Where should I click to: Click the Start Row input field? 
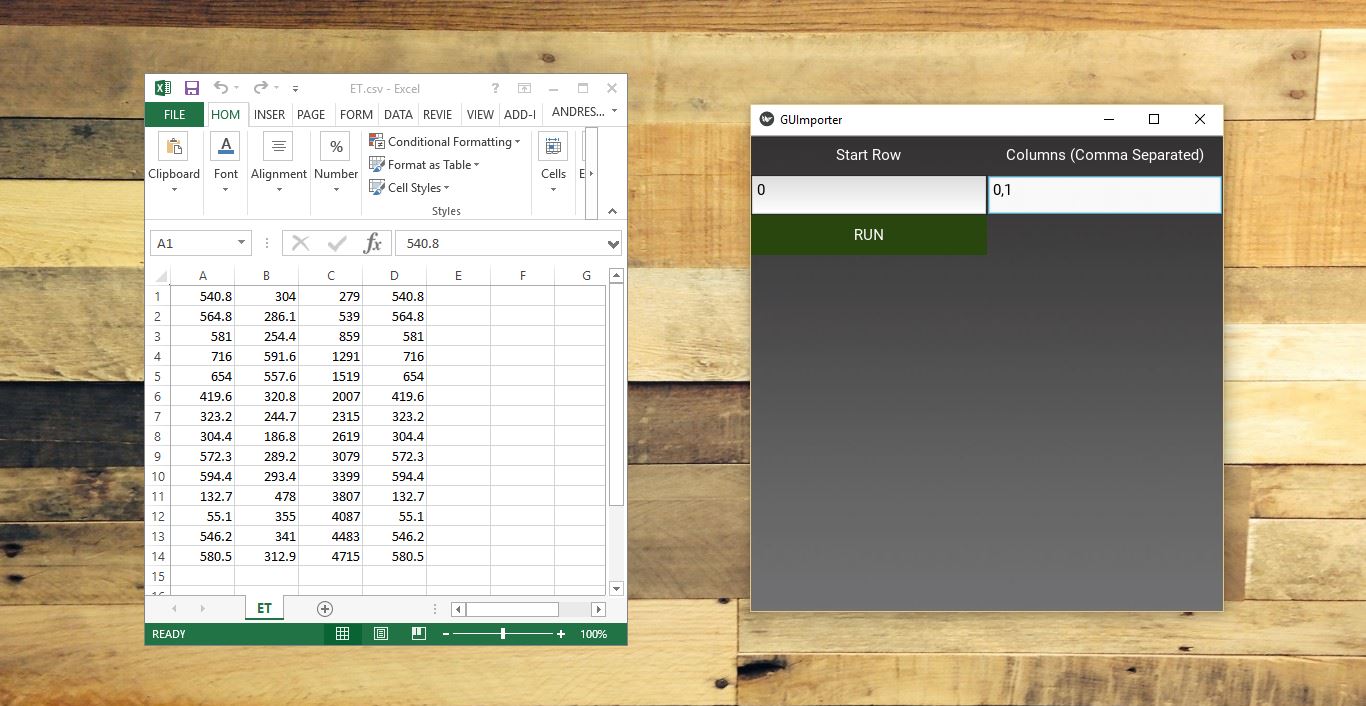pos(868,194)
